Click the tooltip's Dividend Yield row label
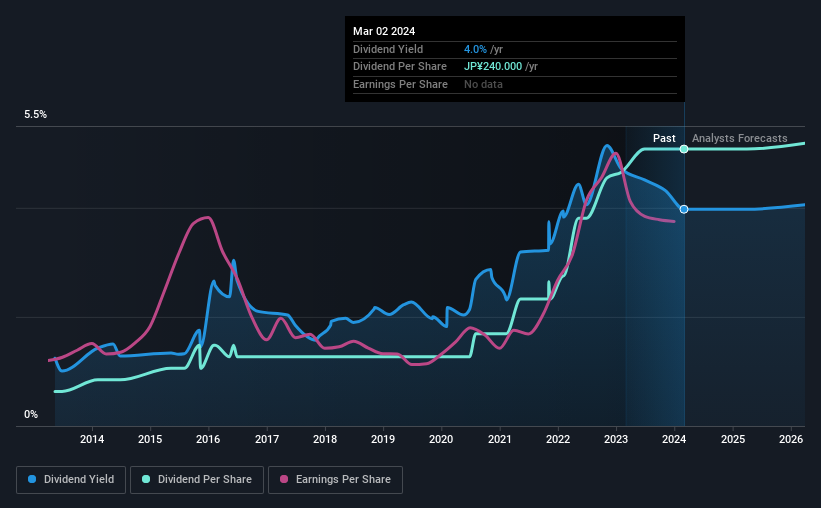This screenshot has height=508, width=821. [387, 49]
